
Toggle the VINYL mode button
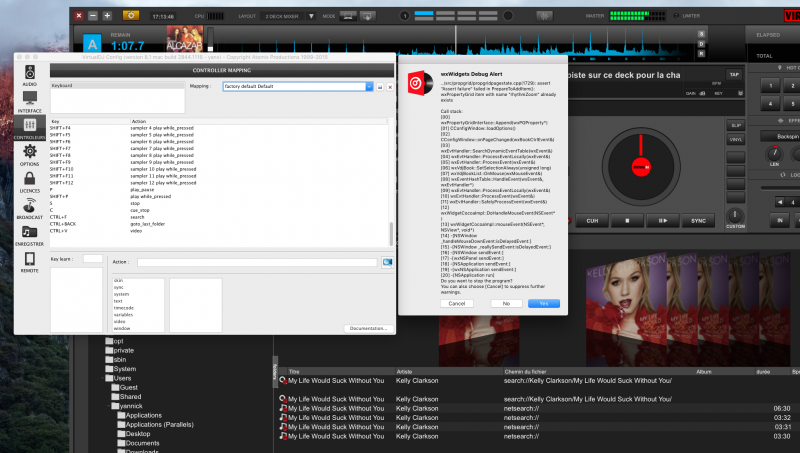tap(735, 139)
